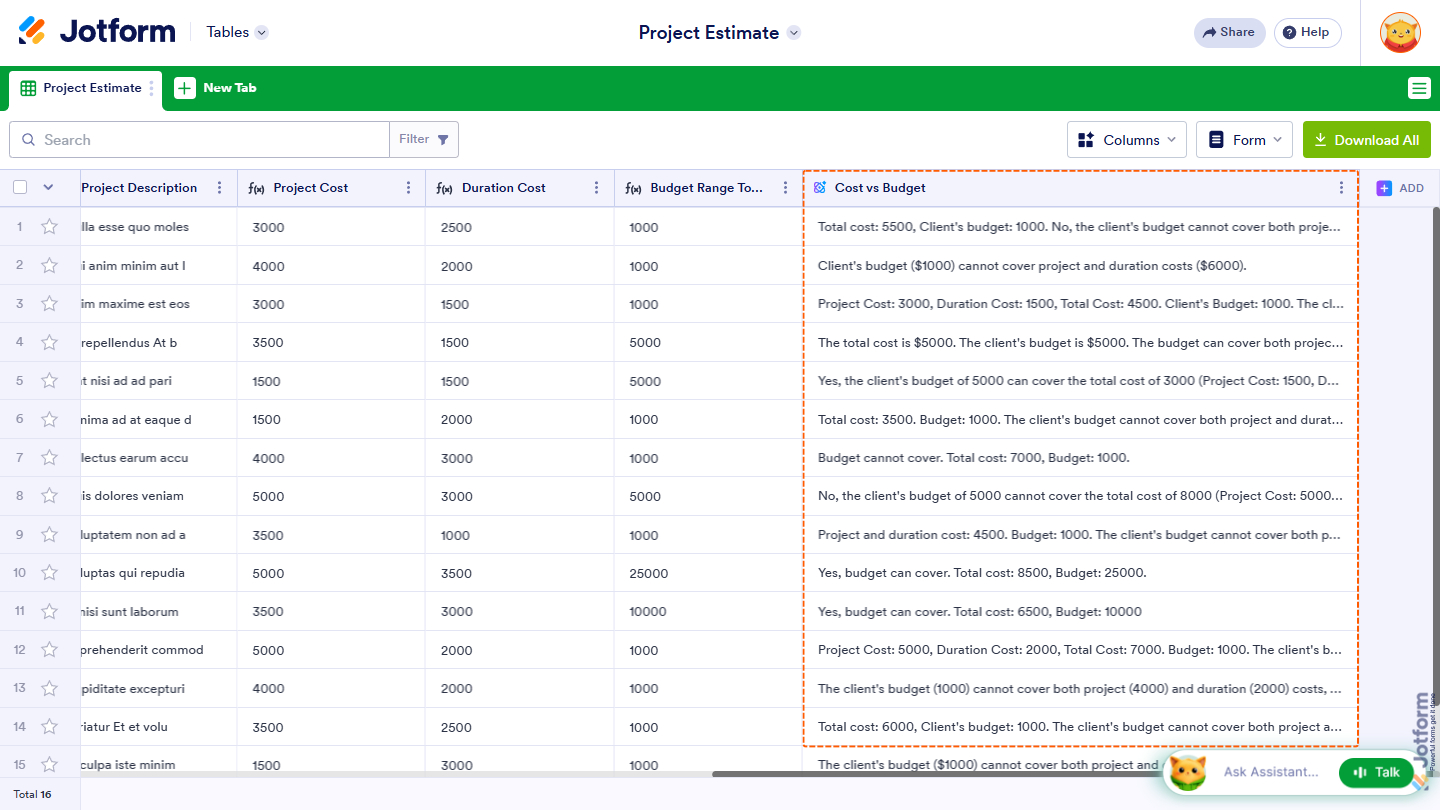Star row 15
This screenshot has height=810, width=1440.
(x=49, y=765)
